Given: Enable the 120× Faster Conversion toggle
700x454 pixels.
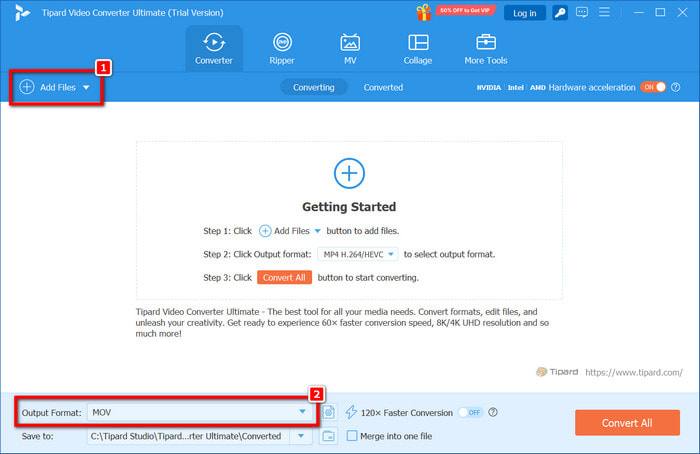Looking at the screenshot, I should click(x=471, y=412).
